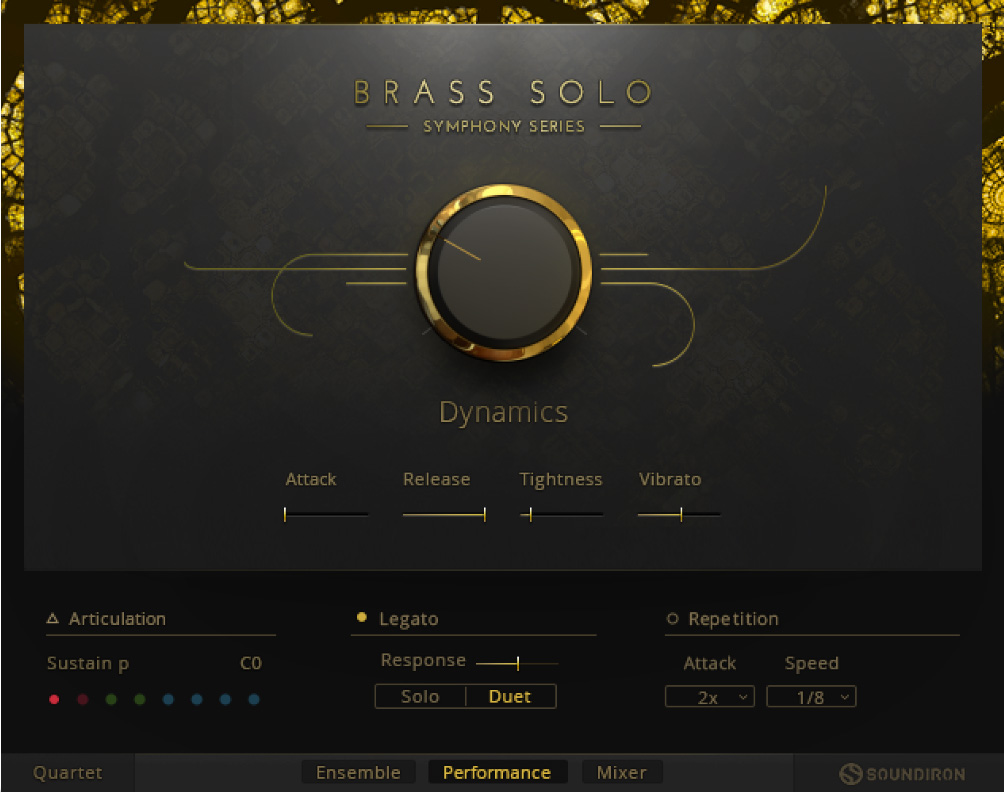The height and width of the screenshot is (792, 1004).
Task: Switch to the Ensemble tab
Action: [x=359, y=773]
